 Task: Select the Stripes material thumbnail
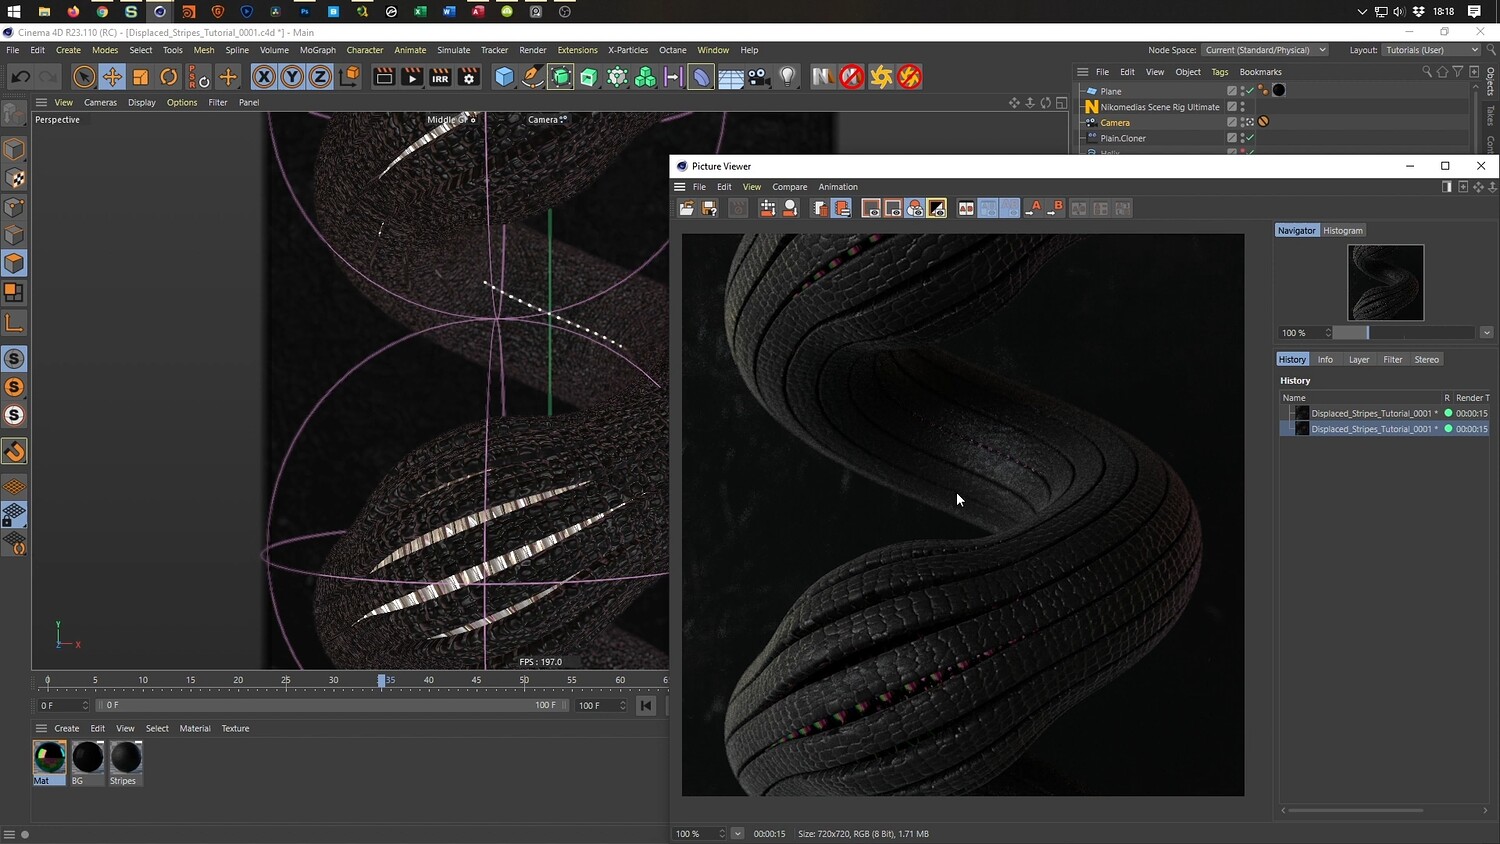[x=125, y=758]
